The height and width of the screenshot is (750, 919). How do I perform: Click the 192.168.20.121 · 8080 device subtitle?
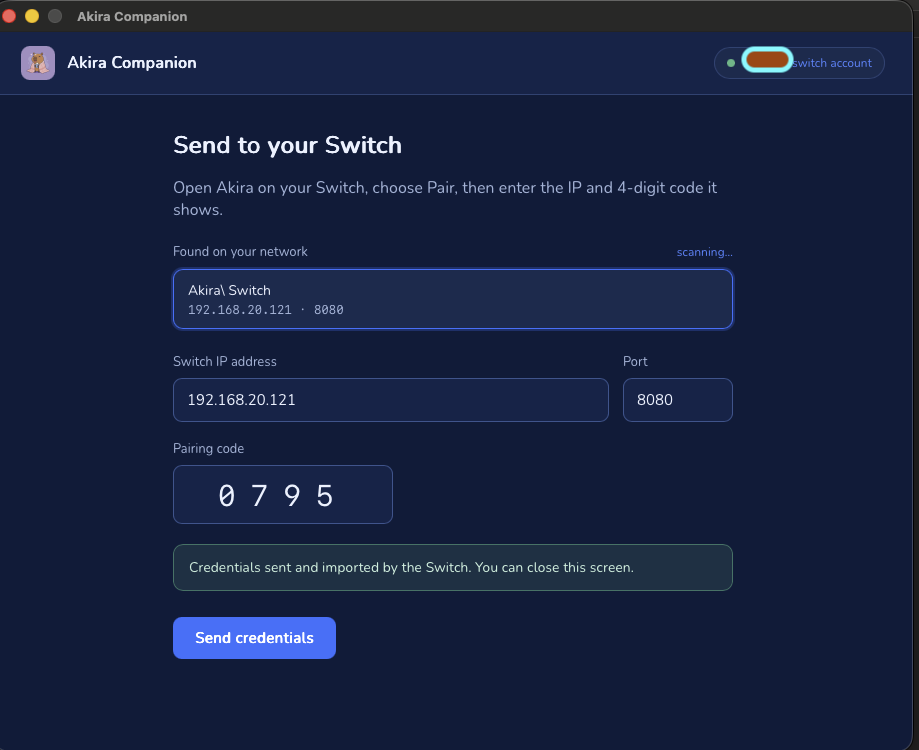266,309
